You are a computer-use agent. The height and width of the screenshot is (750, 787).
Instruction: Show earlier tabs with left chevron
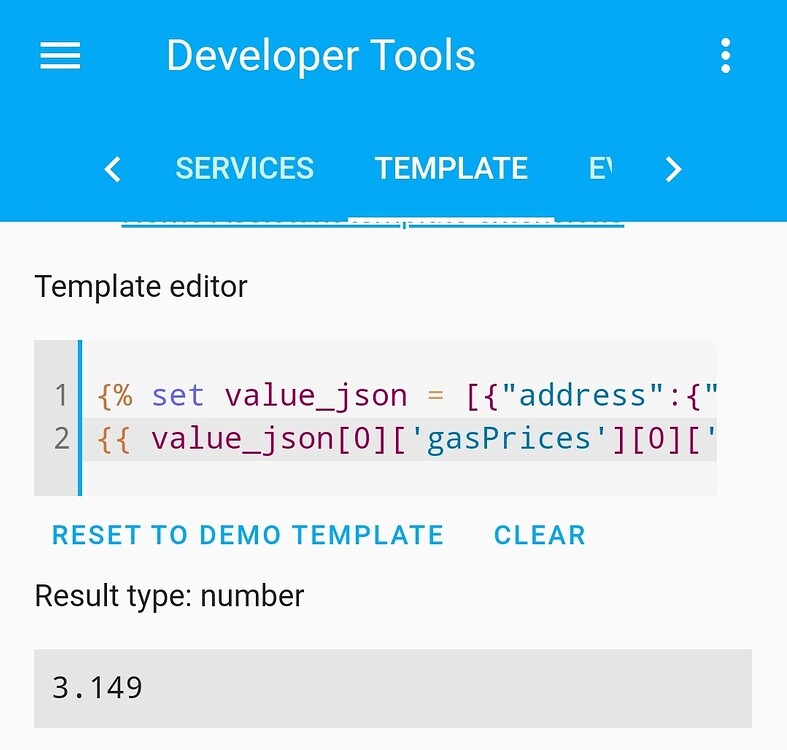point(112,169)
